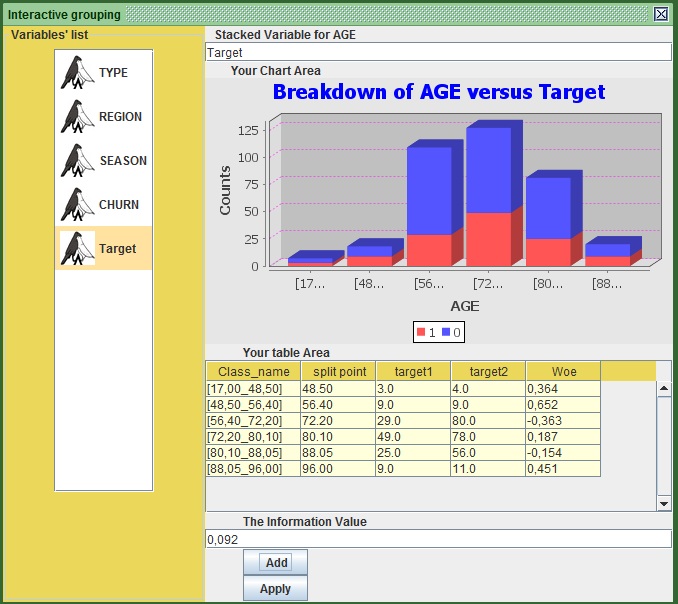This screenshot has height=604, width=678.
Task: Click the bird icon beside REGION
Action: click(x=77, y=117)
